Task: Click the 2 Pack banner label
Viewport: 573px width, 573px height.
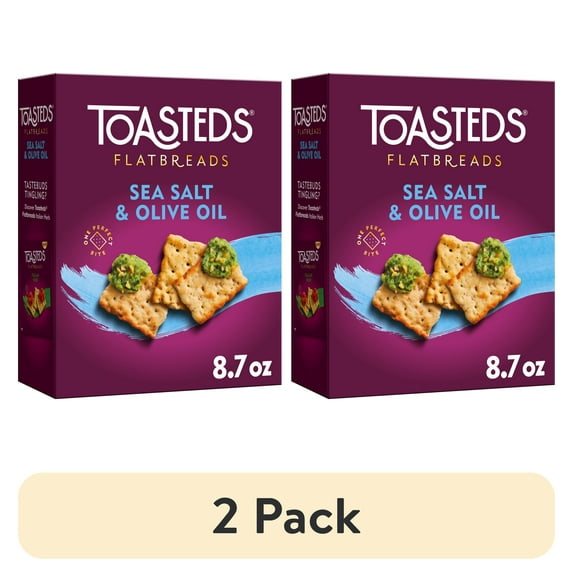Action: [286, 516]
